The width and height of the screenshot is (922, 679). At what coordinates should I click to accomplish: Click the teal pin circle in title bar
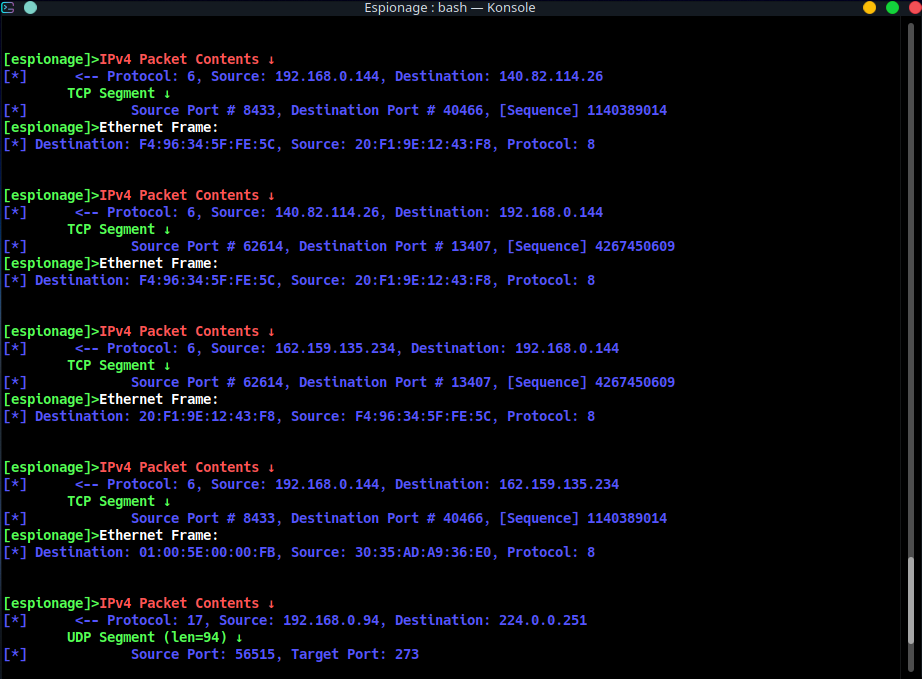(x=30, y=8)
